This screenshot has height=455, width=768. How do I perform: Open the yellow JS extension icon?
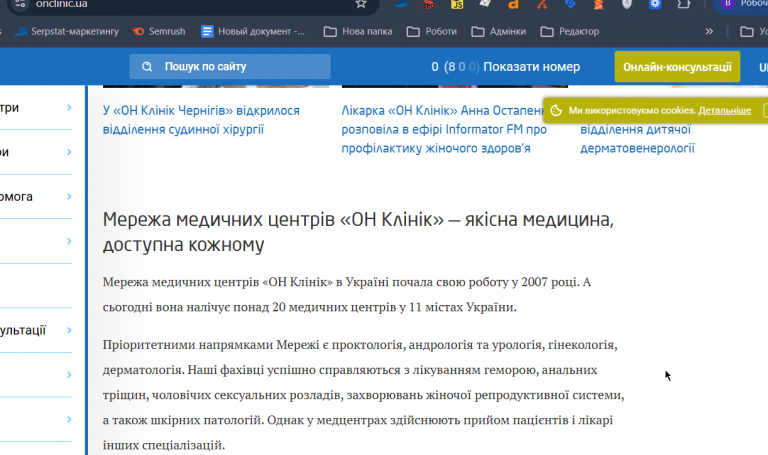click(457, 4)
